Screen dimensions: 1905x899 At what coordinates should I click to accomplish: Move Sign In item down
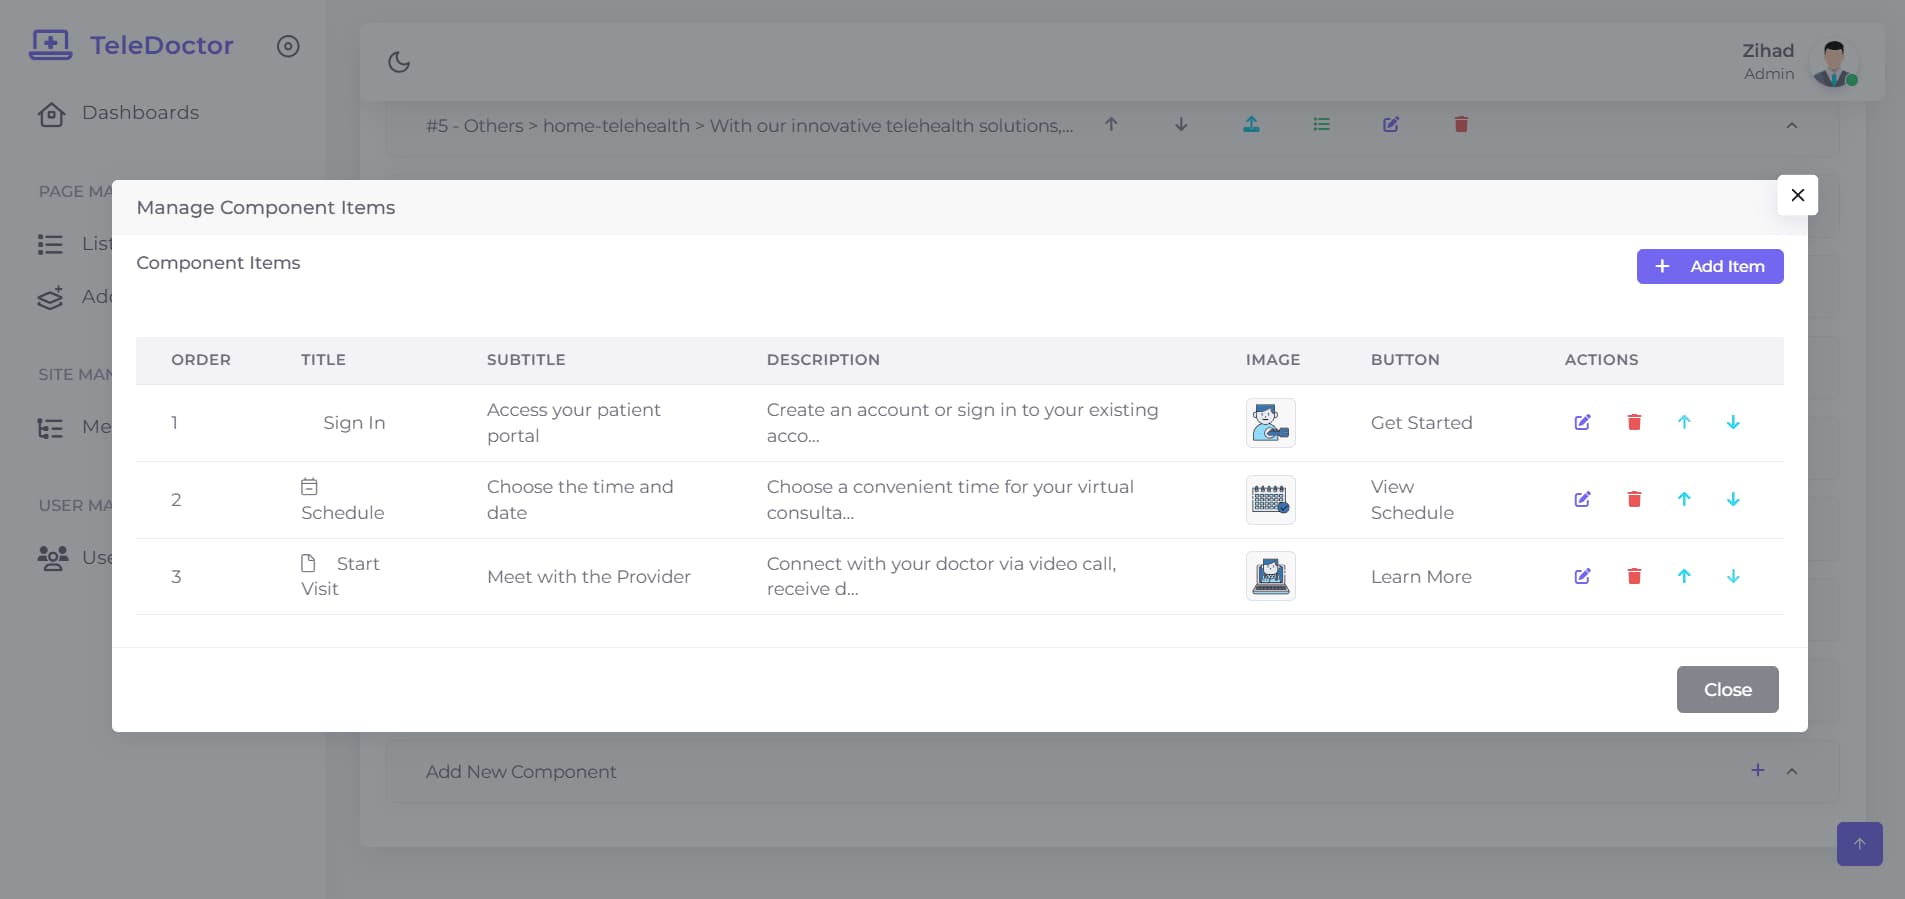click(x=1733, y=422)
